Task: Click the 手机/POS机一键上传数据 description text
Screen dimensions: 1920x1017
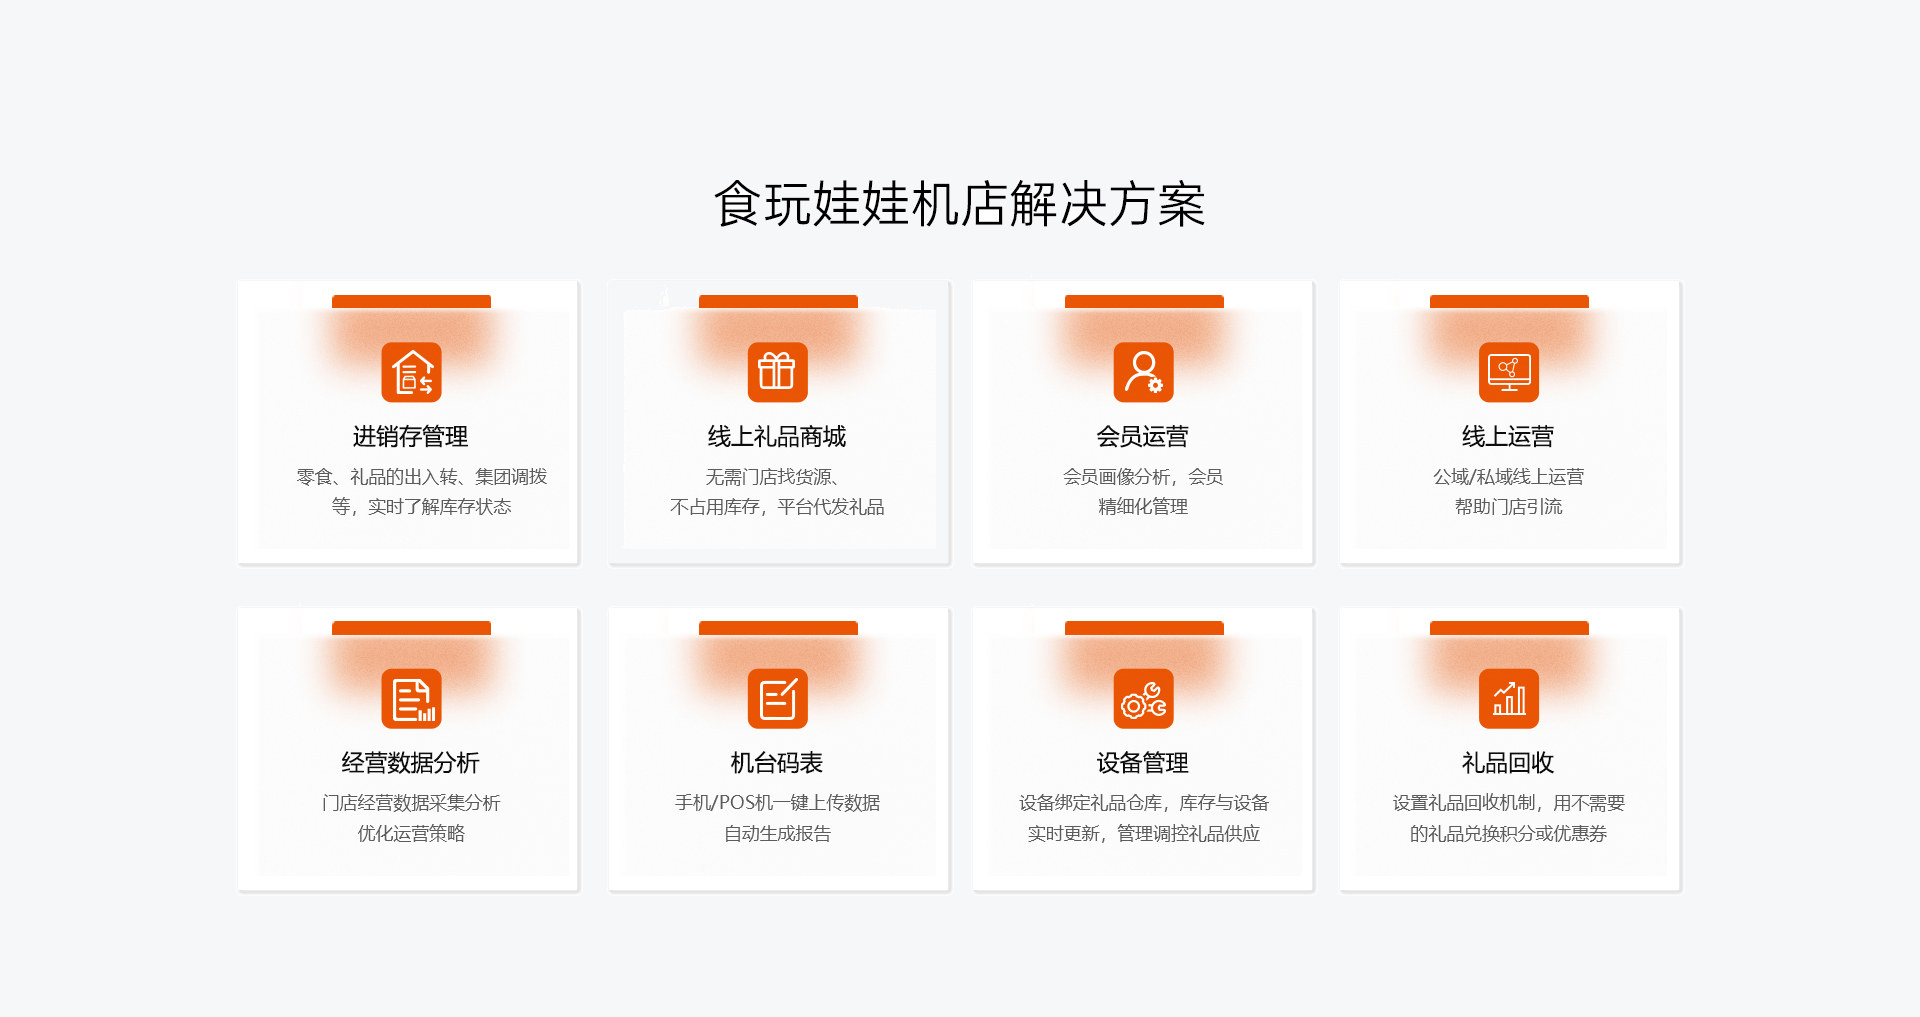Action: tap(777, 803)
